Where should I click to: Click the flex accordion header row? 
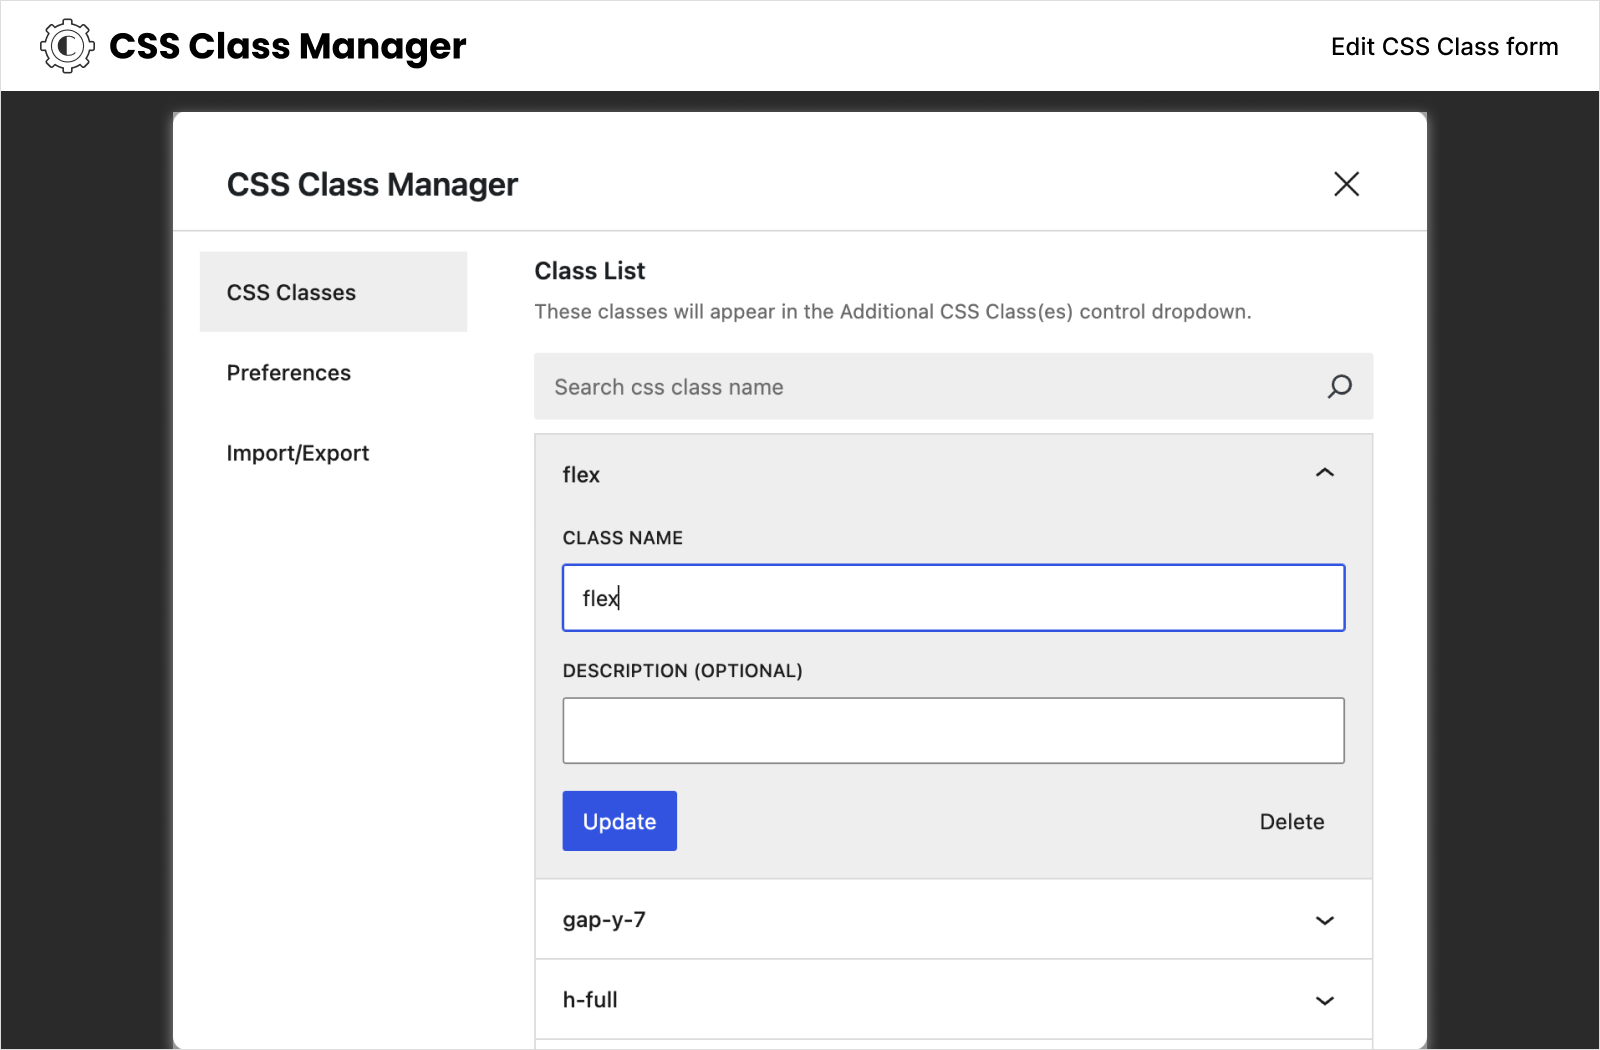(900, 475)
